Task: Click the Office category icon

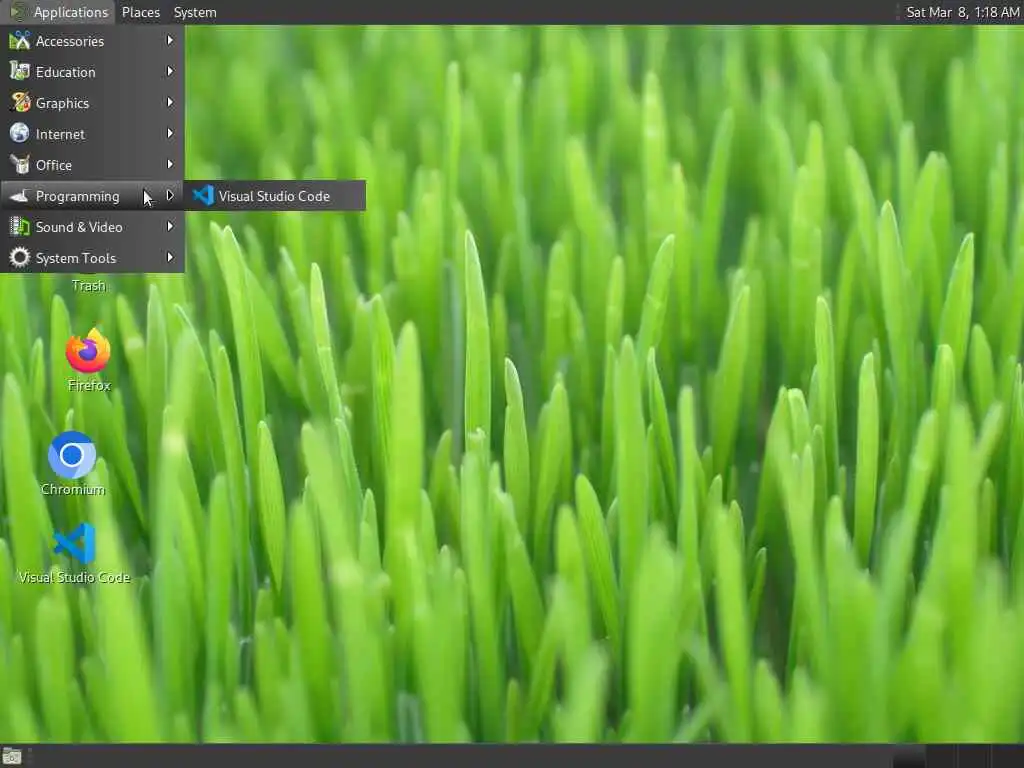Action: (20, 165)
